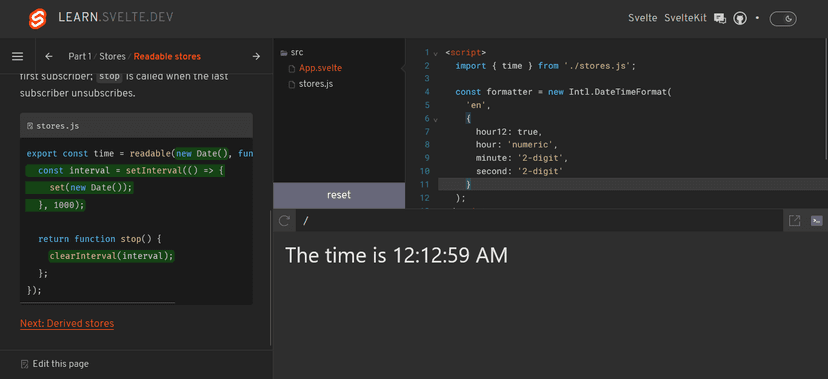Click line 2 import statement
Screen dimensions: 828x379
coord(545,66)
